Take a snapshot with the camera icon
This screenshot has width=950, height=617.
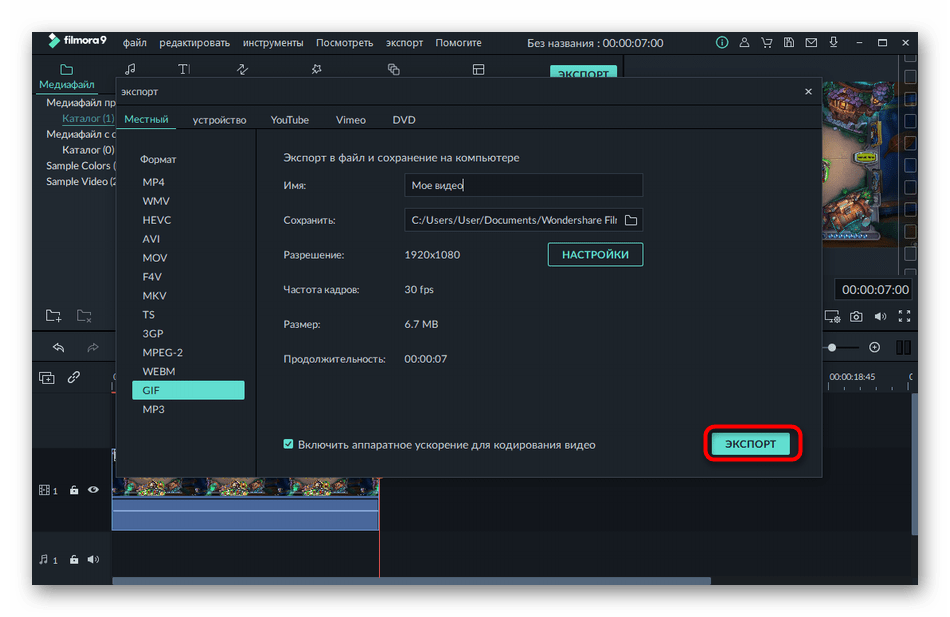tap(856, 317)
